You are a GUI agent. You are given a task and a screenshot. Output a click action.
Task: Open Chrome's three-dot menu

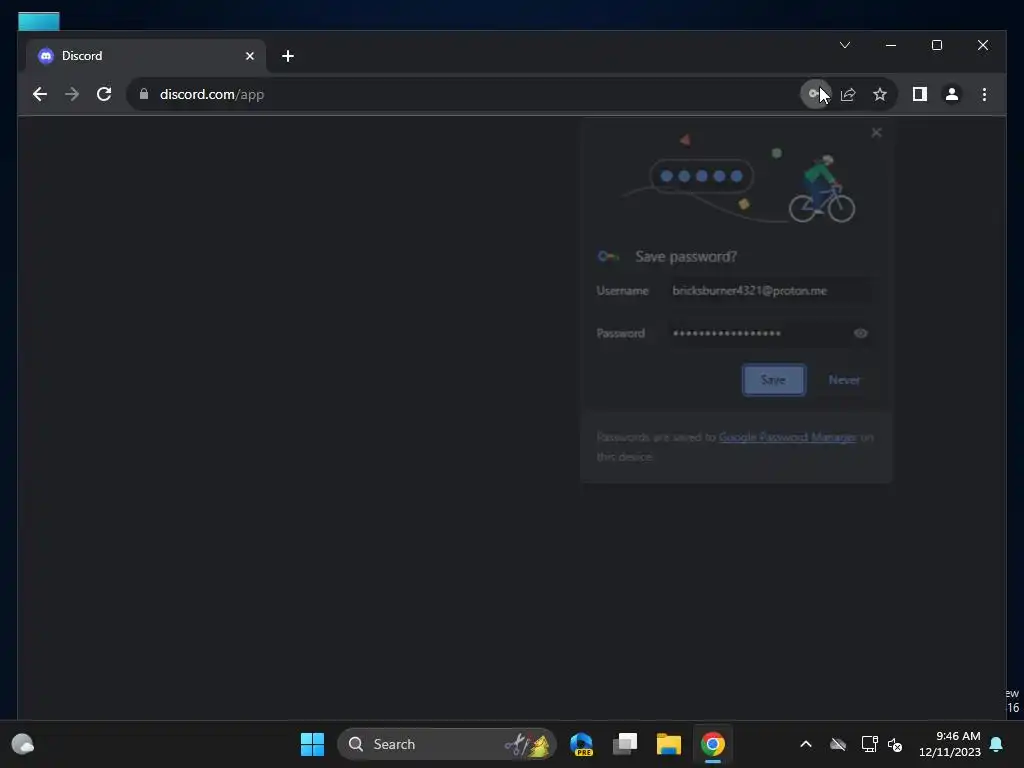[984, 94]
